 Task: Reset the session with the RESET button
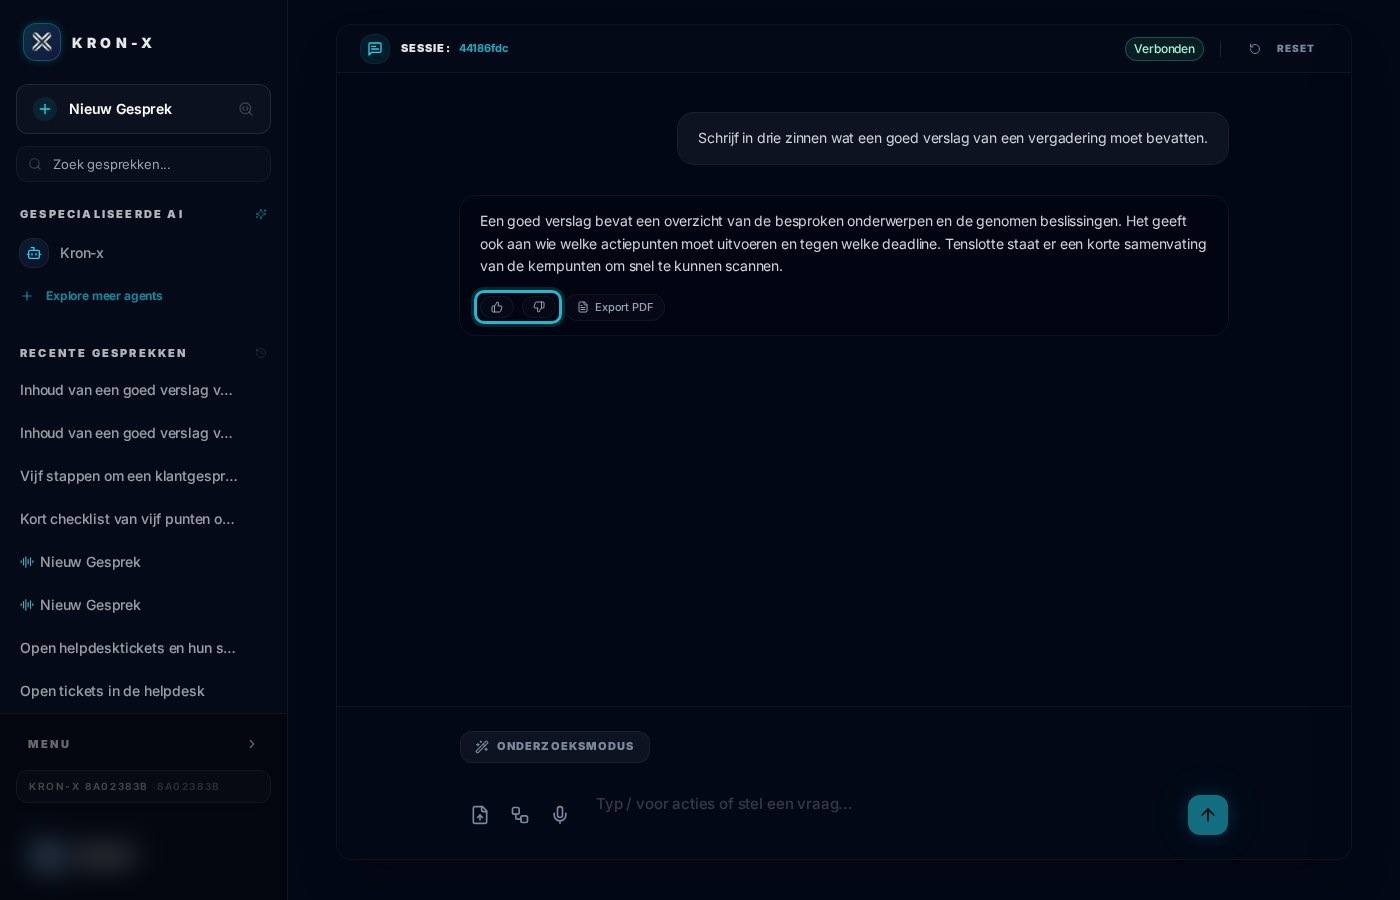pyautogui.click(x=1282, y=49)
